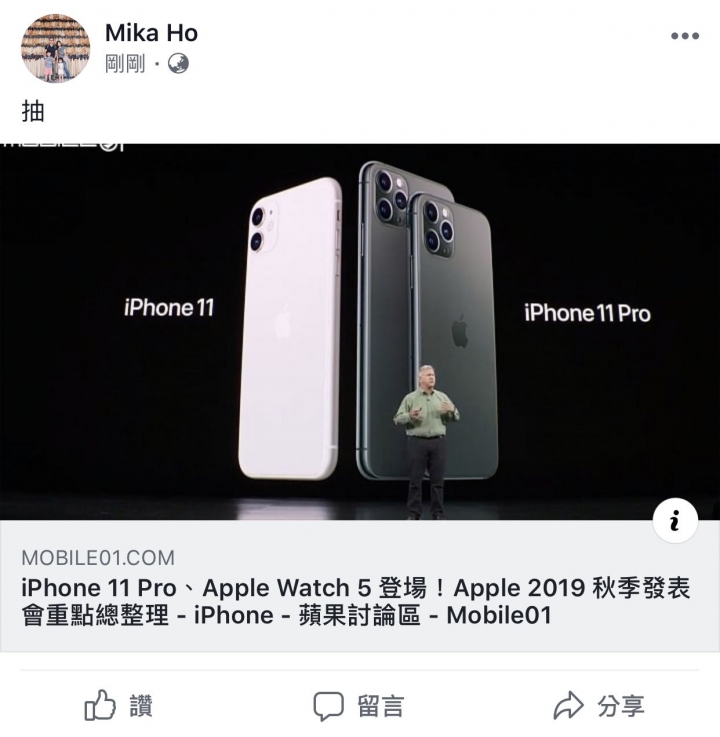Tap the speech bubble comment icon
The height and width of the screenshot is (737, 720).
click(x=329, y=706)
